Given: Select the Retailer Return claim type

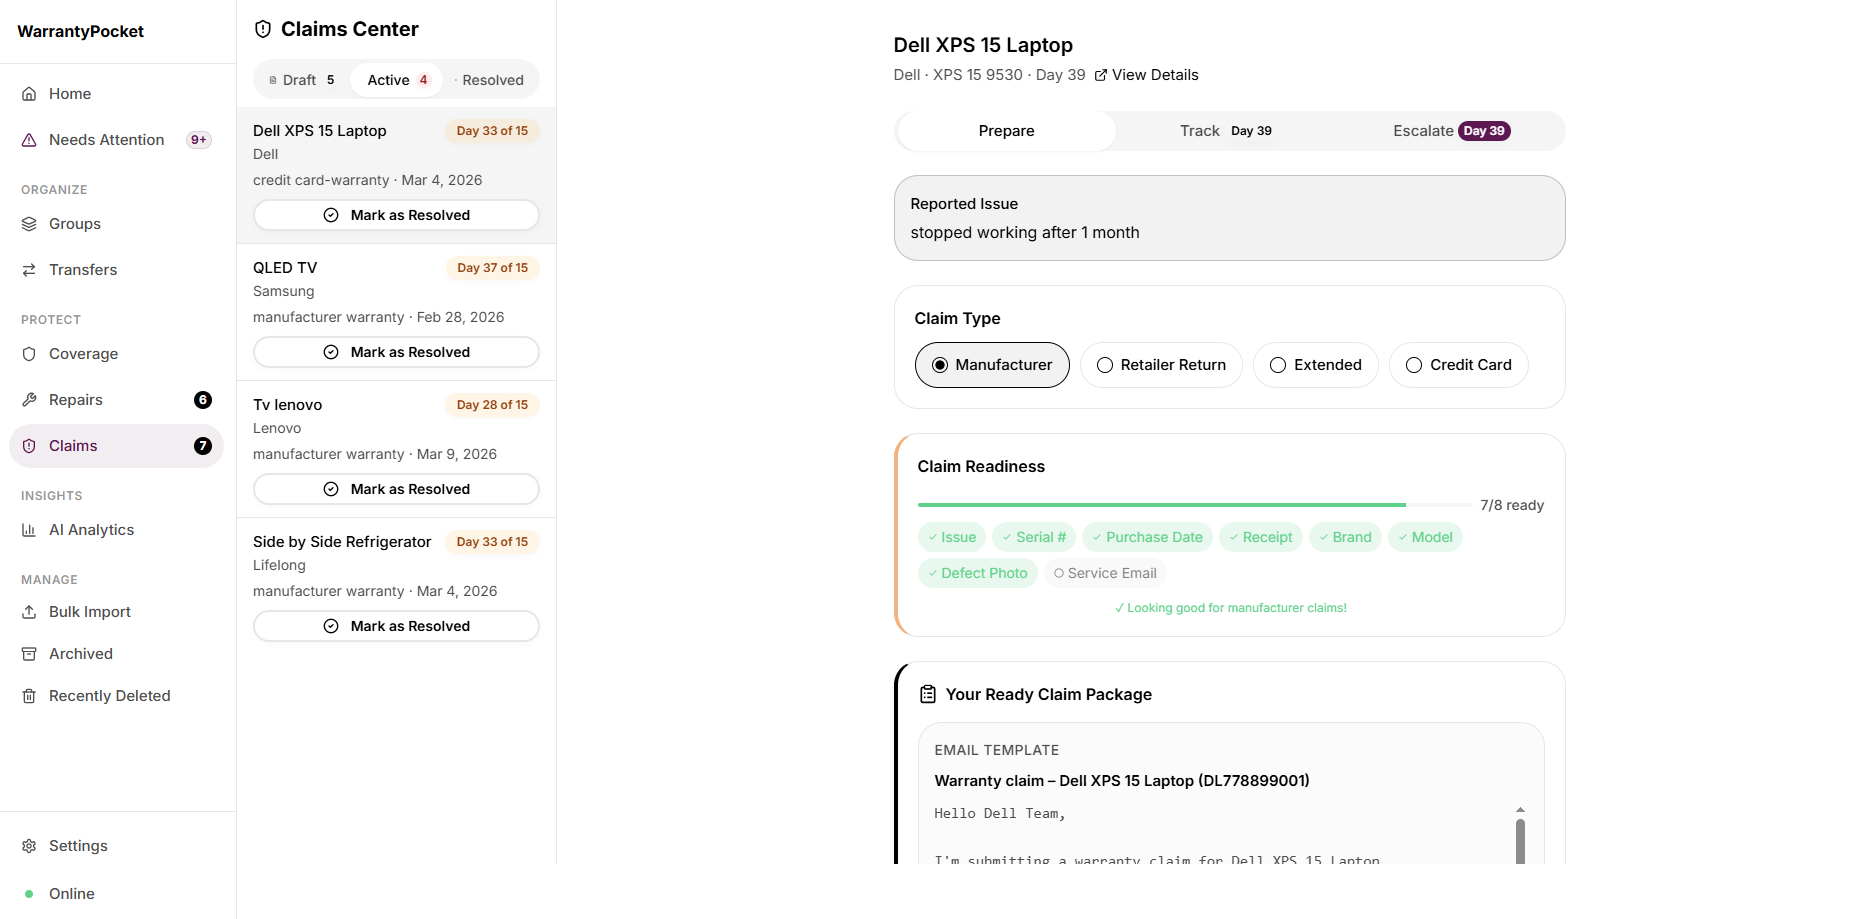Looking at the screenshot, I should pyautogui.click(x=1161, y=365).
